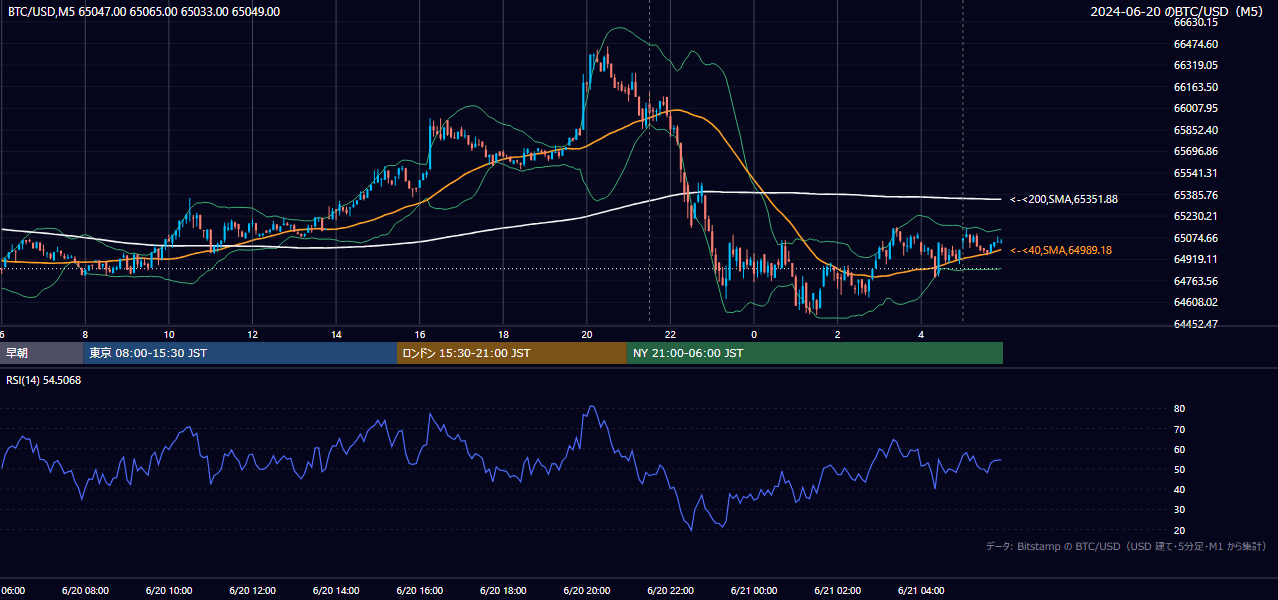Click the BTC/USD,M5 OHLC header text
The height and width of the screenshot is (600, 1278).
pos(144,12)
